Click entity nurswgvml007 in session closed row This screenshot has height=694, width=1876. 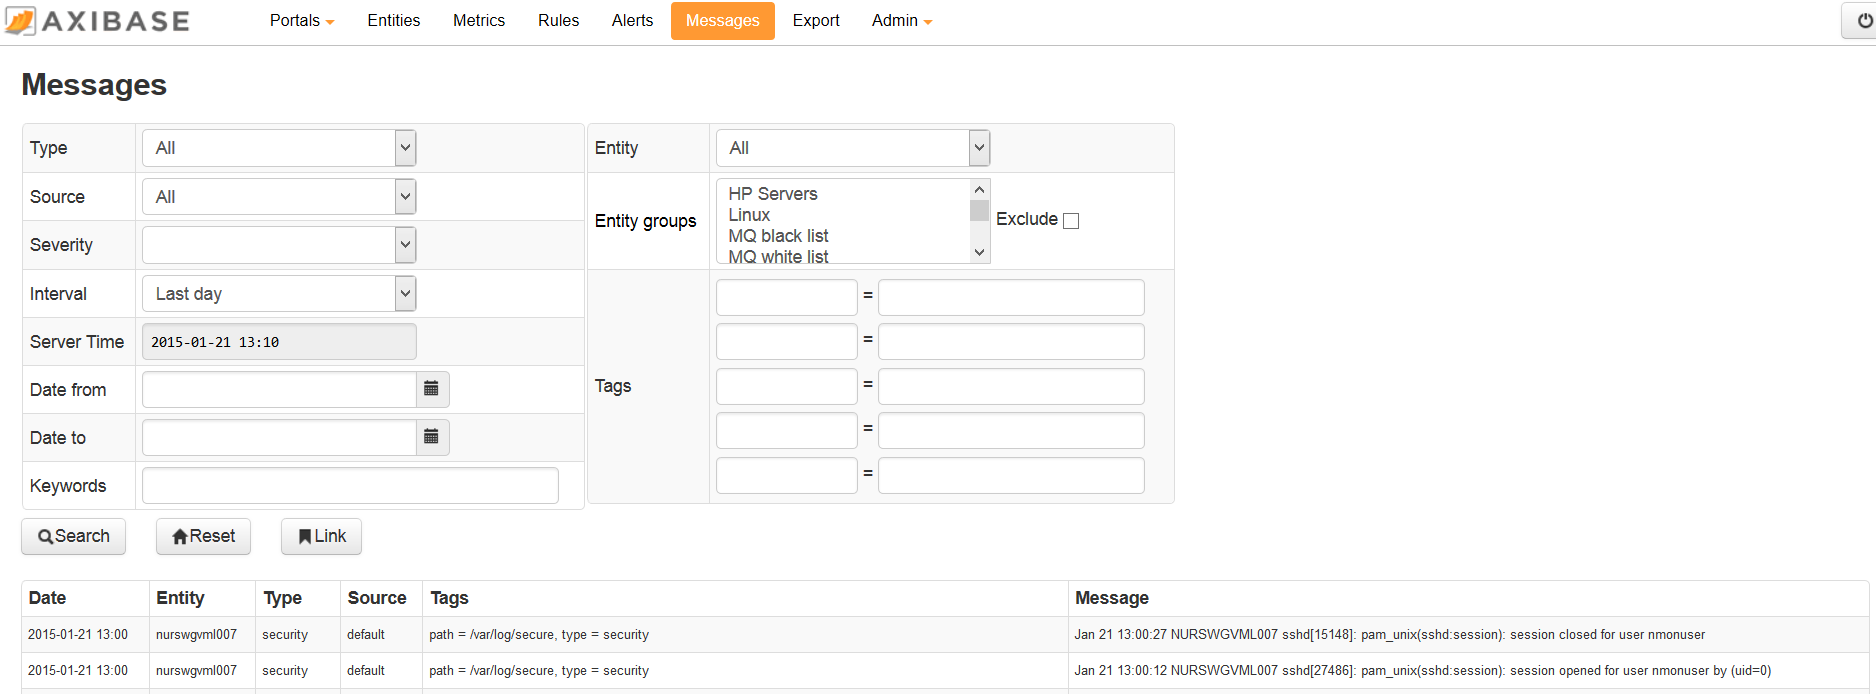pyautogui.click(x=196, y=635)
